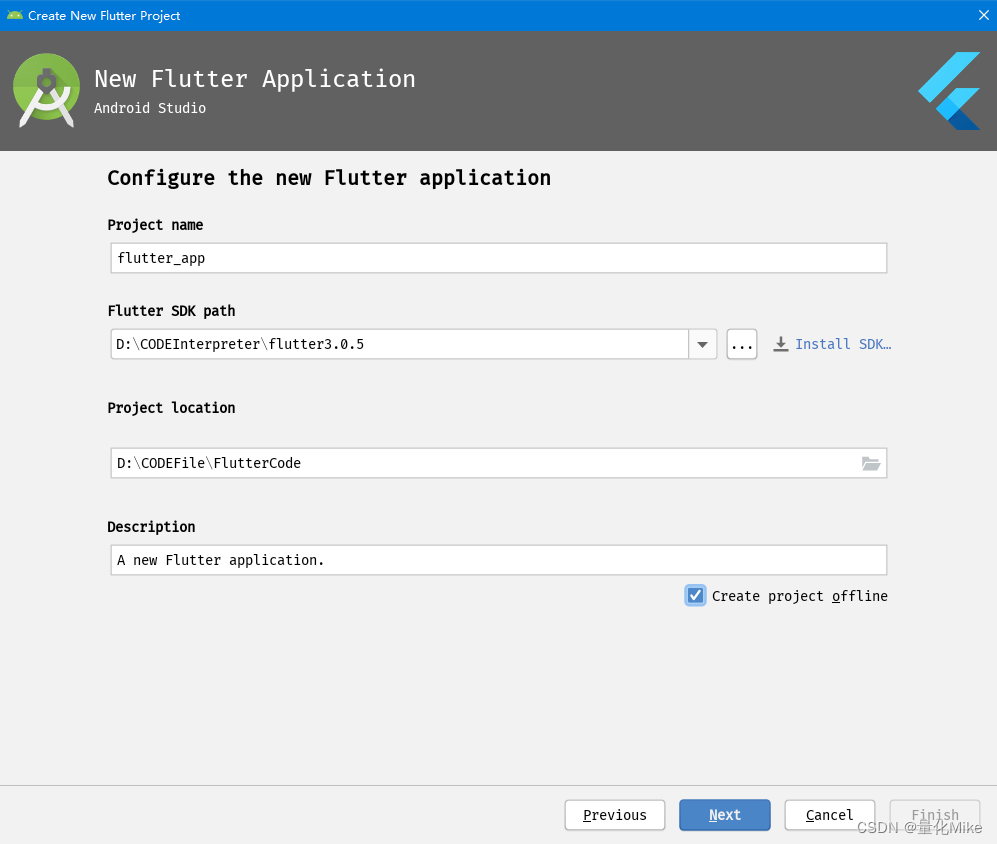This screenshot has width=997, height=844.
Task: Go back with the Previous button
Action: (614, 815)
